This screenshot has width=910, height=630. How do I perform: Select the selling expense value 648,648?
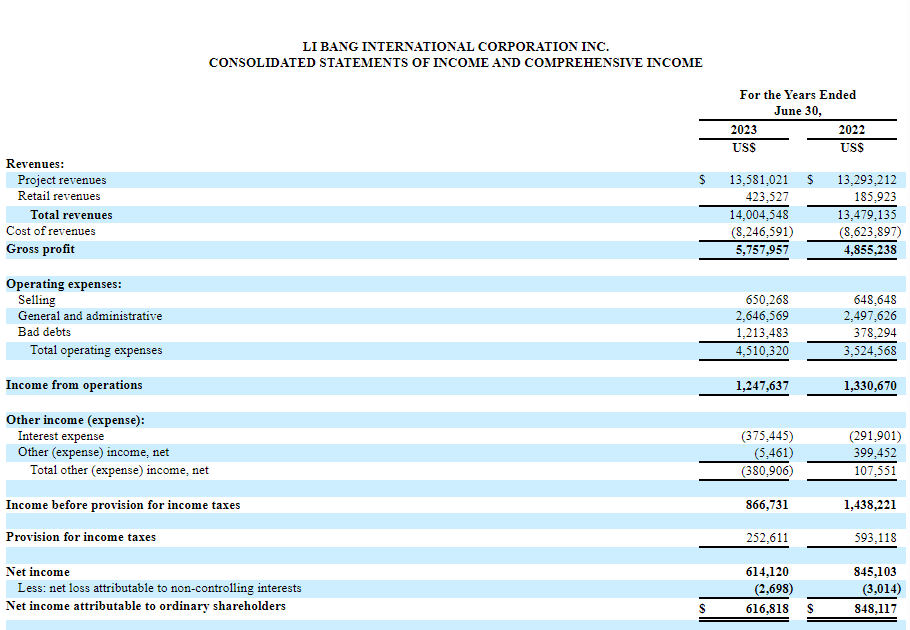tap(875, 300)
